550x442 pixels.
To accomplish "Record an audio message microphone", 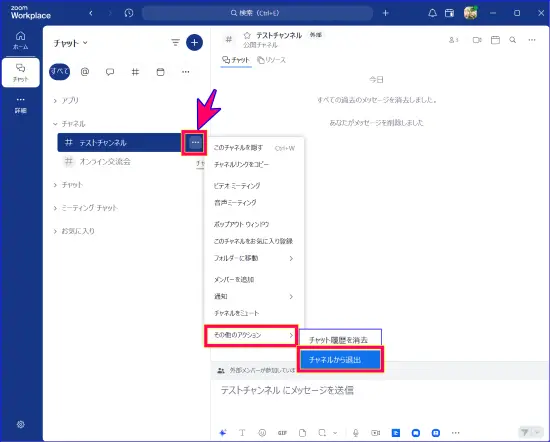I will pos(356,433).
